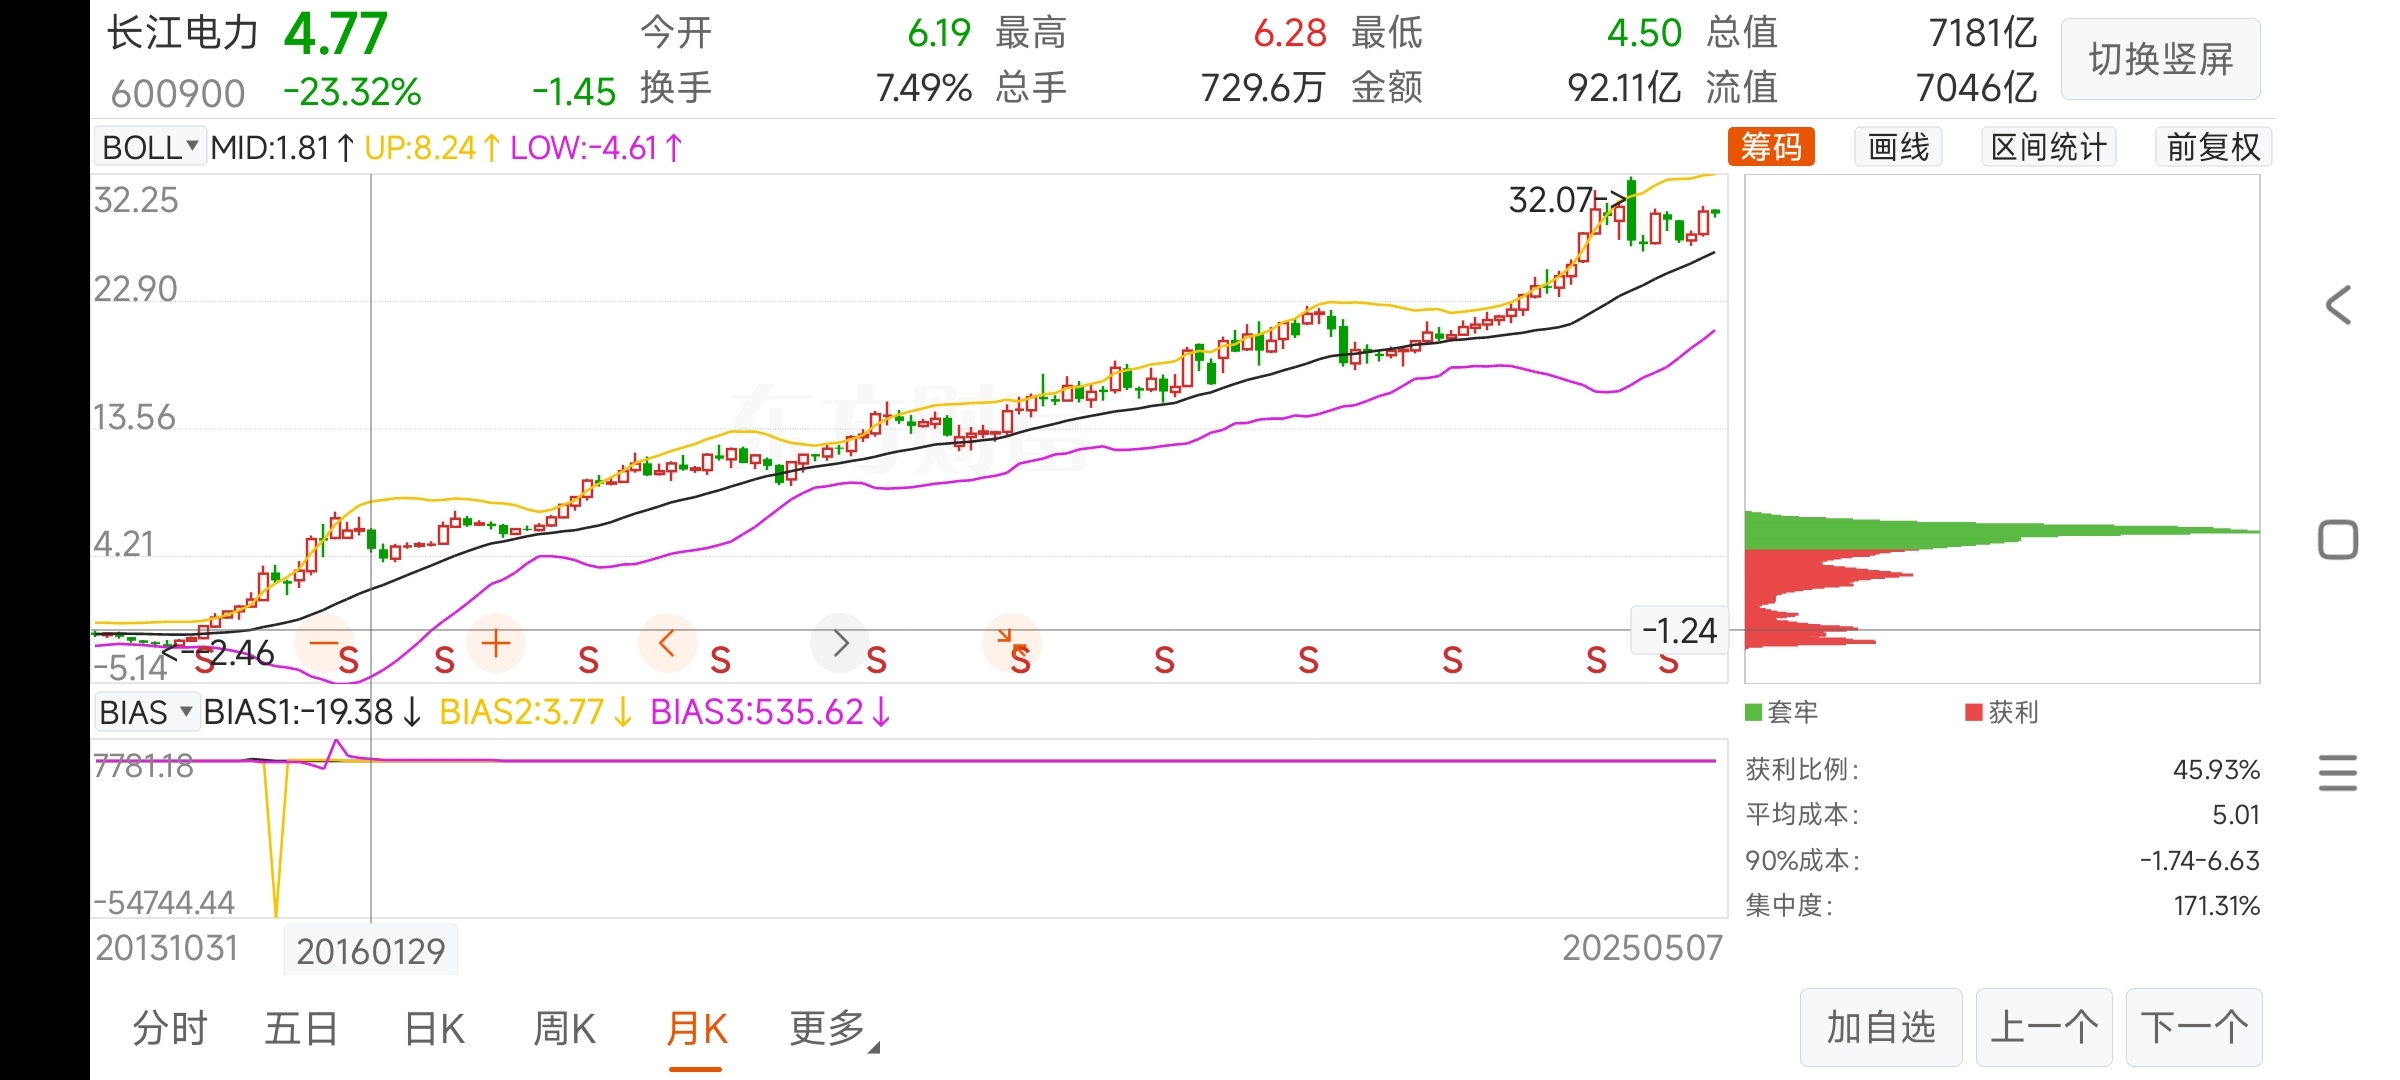Tap the red 获利 legend swatch

coord(1974,712)
